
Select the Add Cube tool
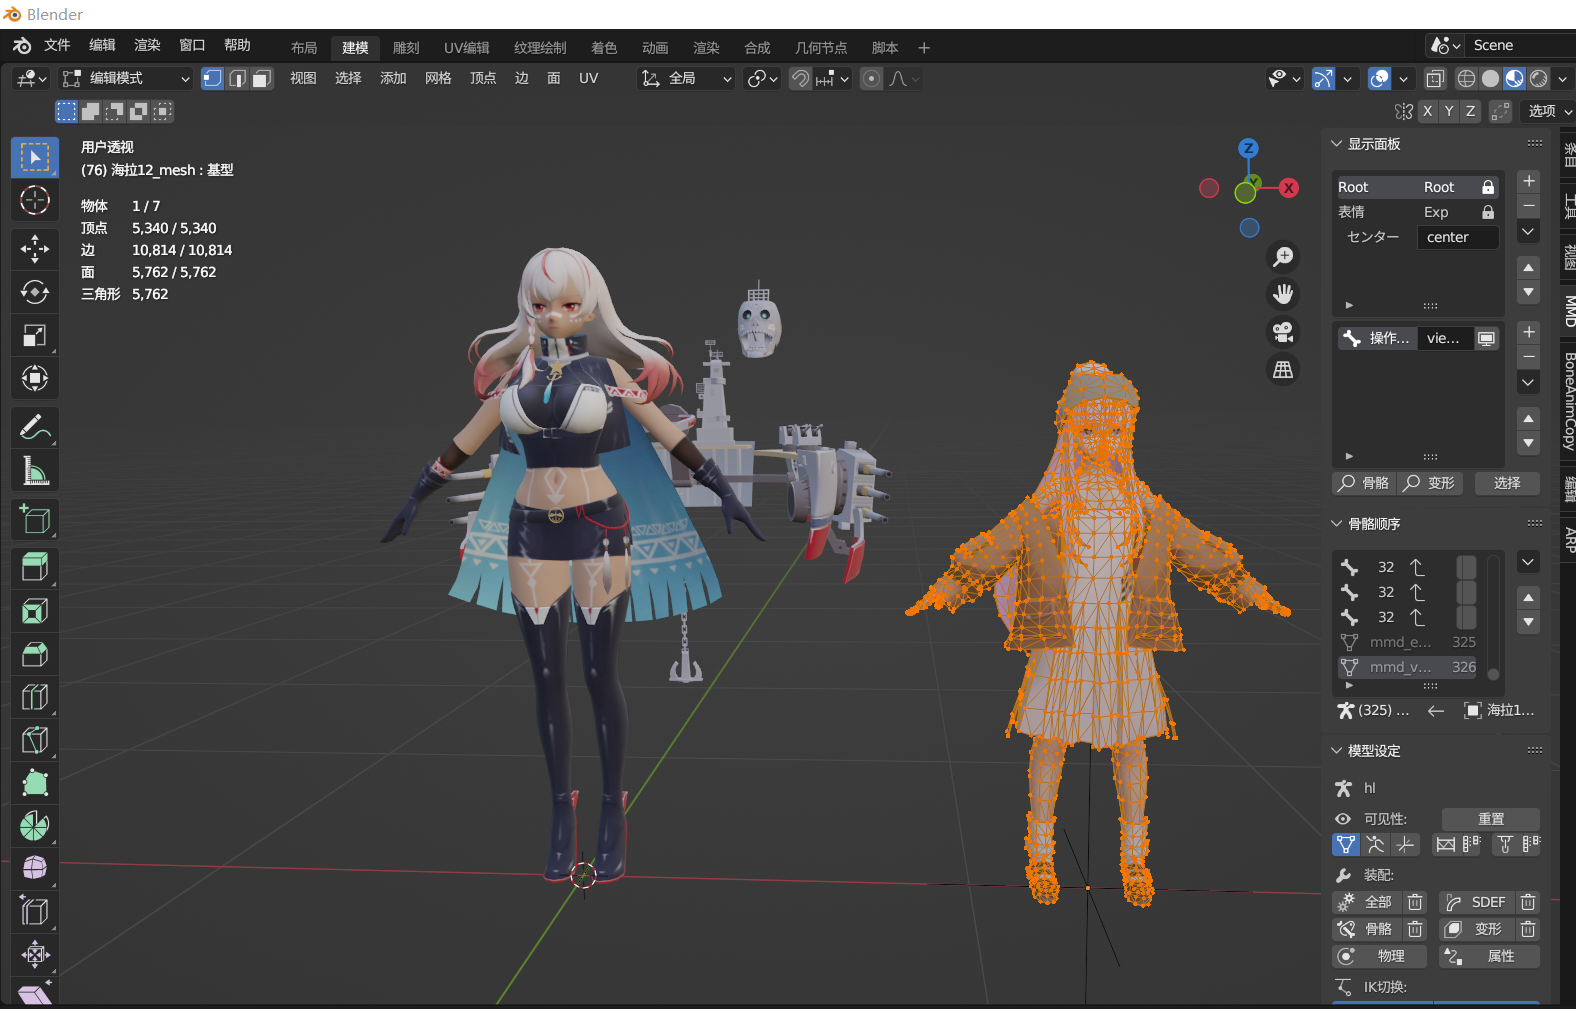point(35,519)
